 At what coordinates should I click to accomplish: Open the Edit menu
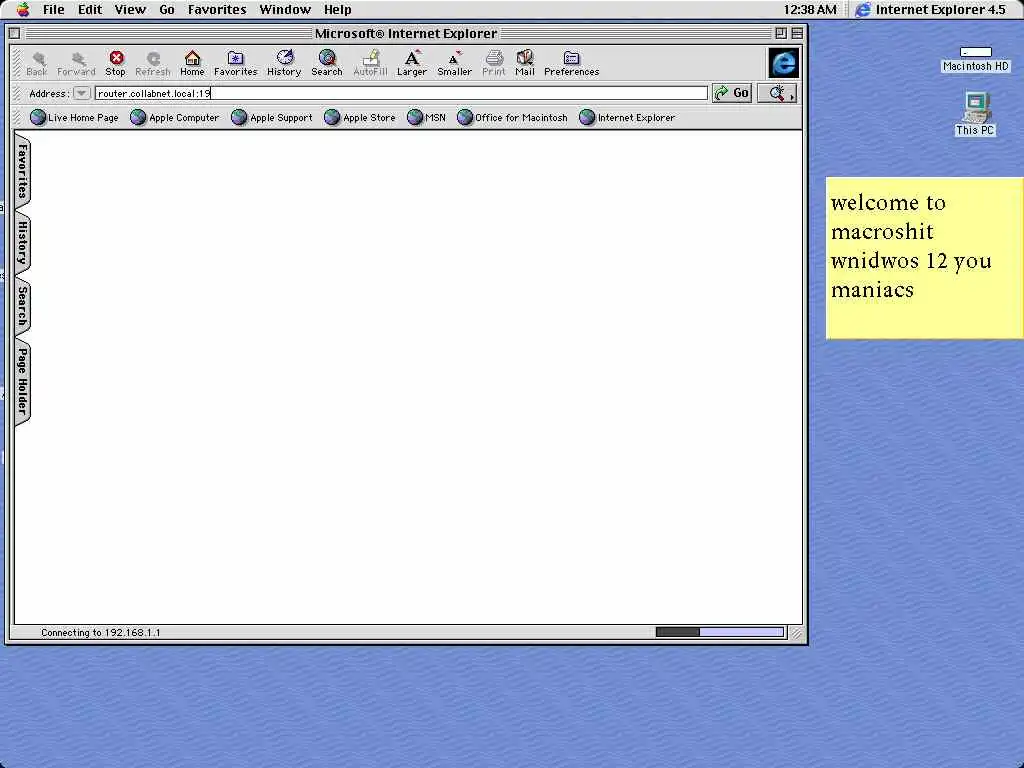pos(89,9)
